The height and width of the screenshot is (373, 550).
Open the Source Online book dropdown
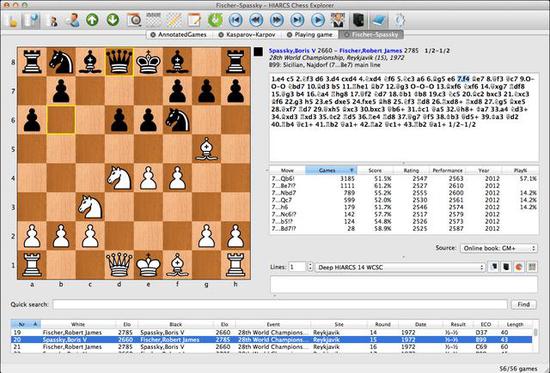pos(499,248)
